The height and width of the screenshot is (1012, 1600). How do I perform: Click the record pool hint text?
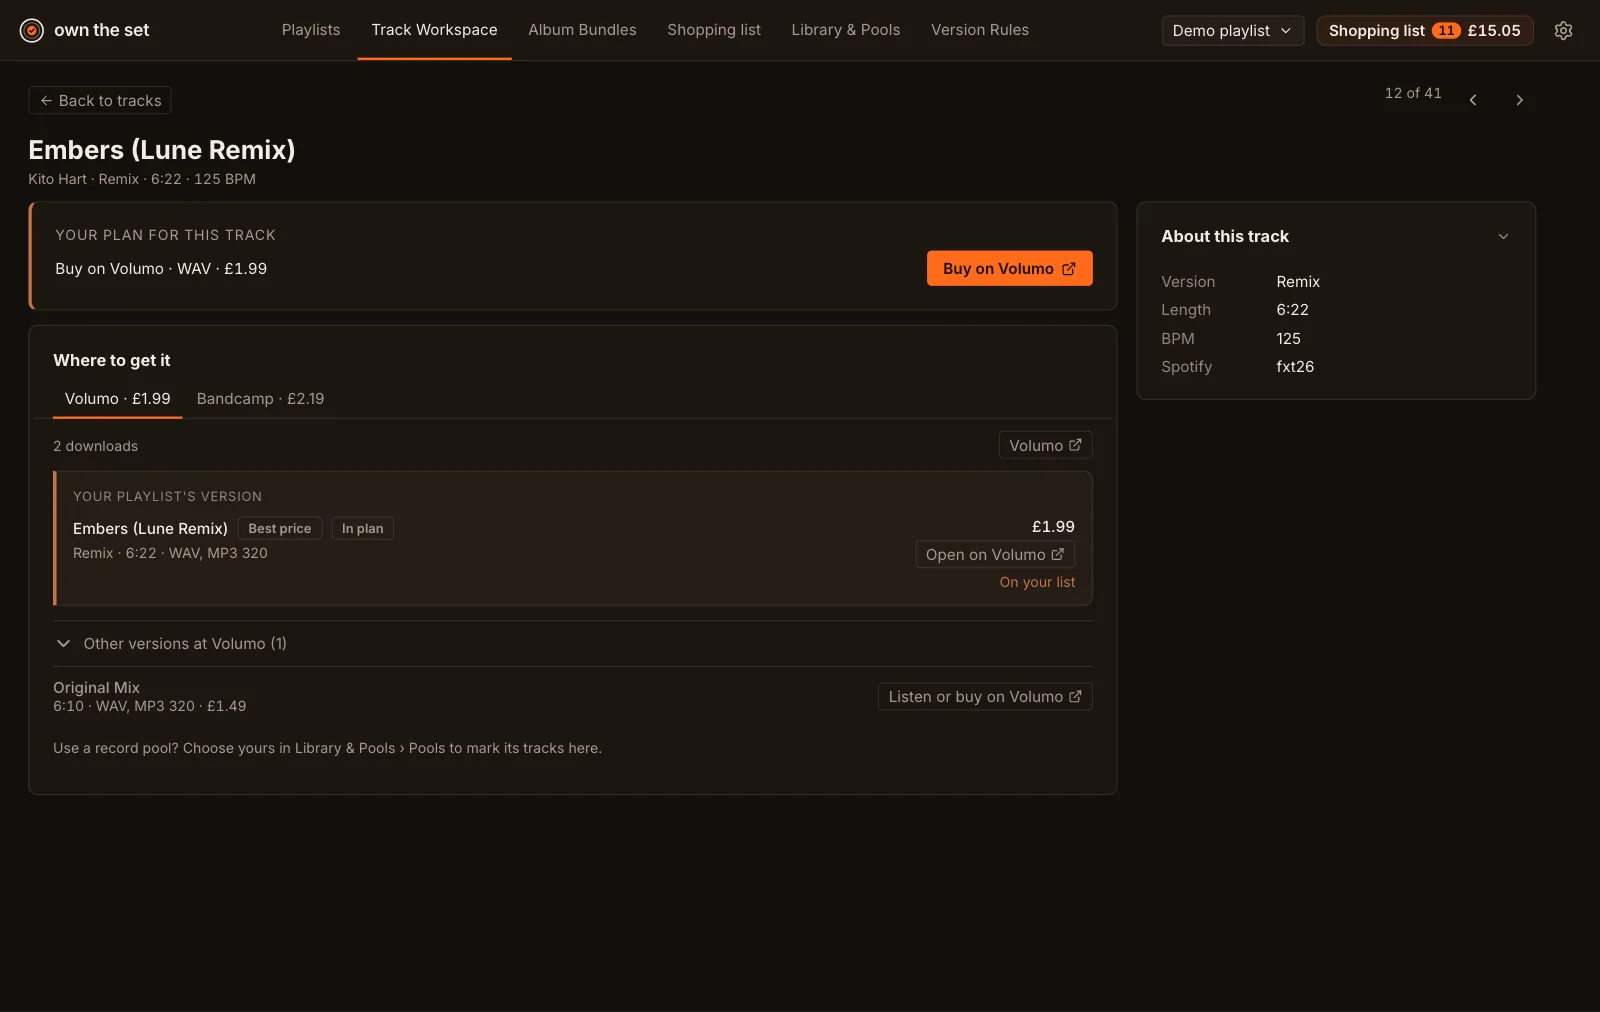(x=327, y=748)
